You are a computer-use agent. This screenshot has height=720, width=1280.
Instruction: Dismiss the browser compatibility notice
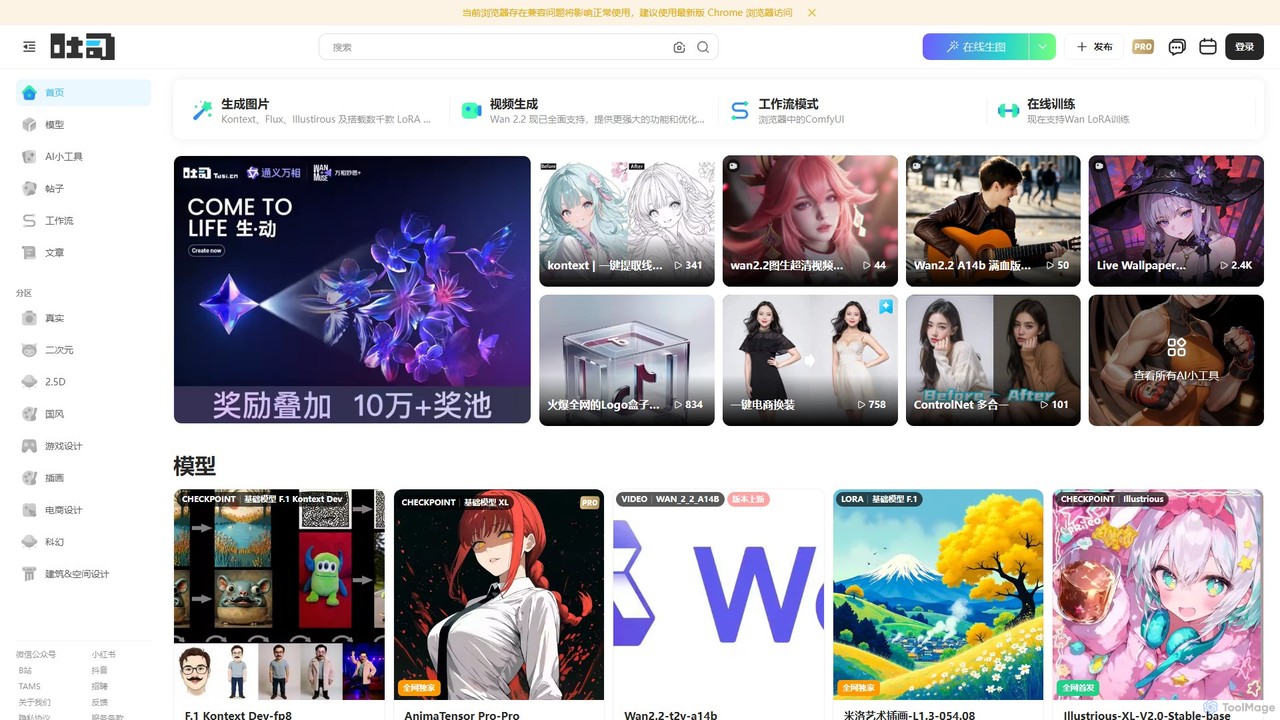pos(812,13)
